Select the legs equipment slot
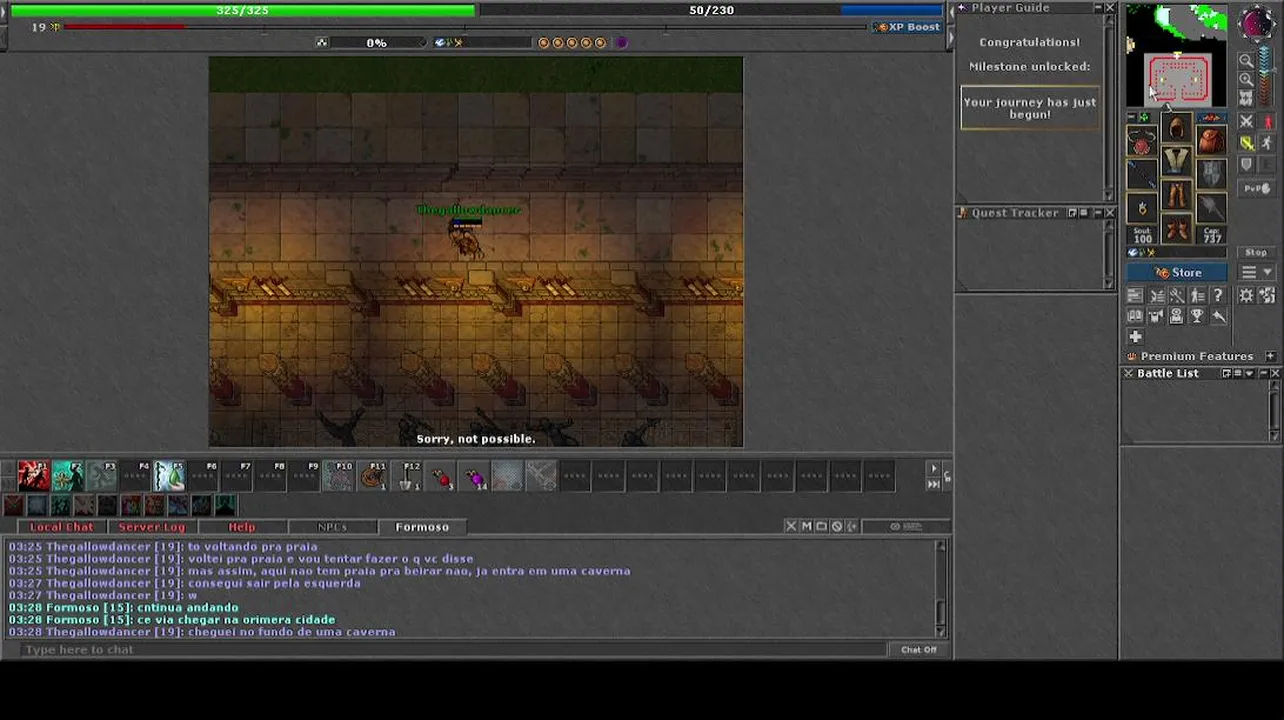The width and height of the screenshot is (1284, 720). (1177, 195)
